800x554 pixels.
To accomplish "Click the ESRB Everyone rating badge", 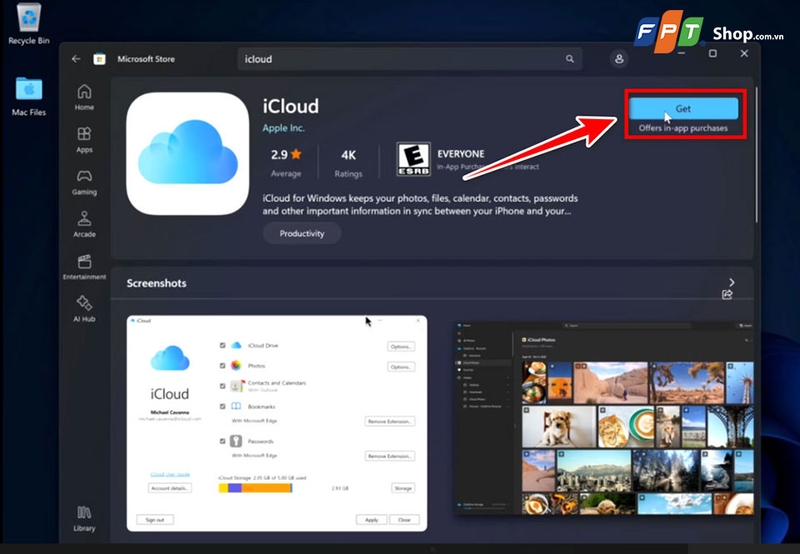I will 413,159.
